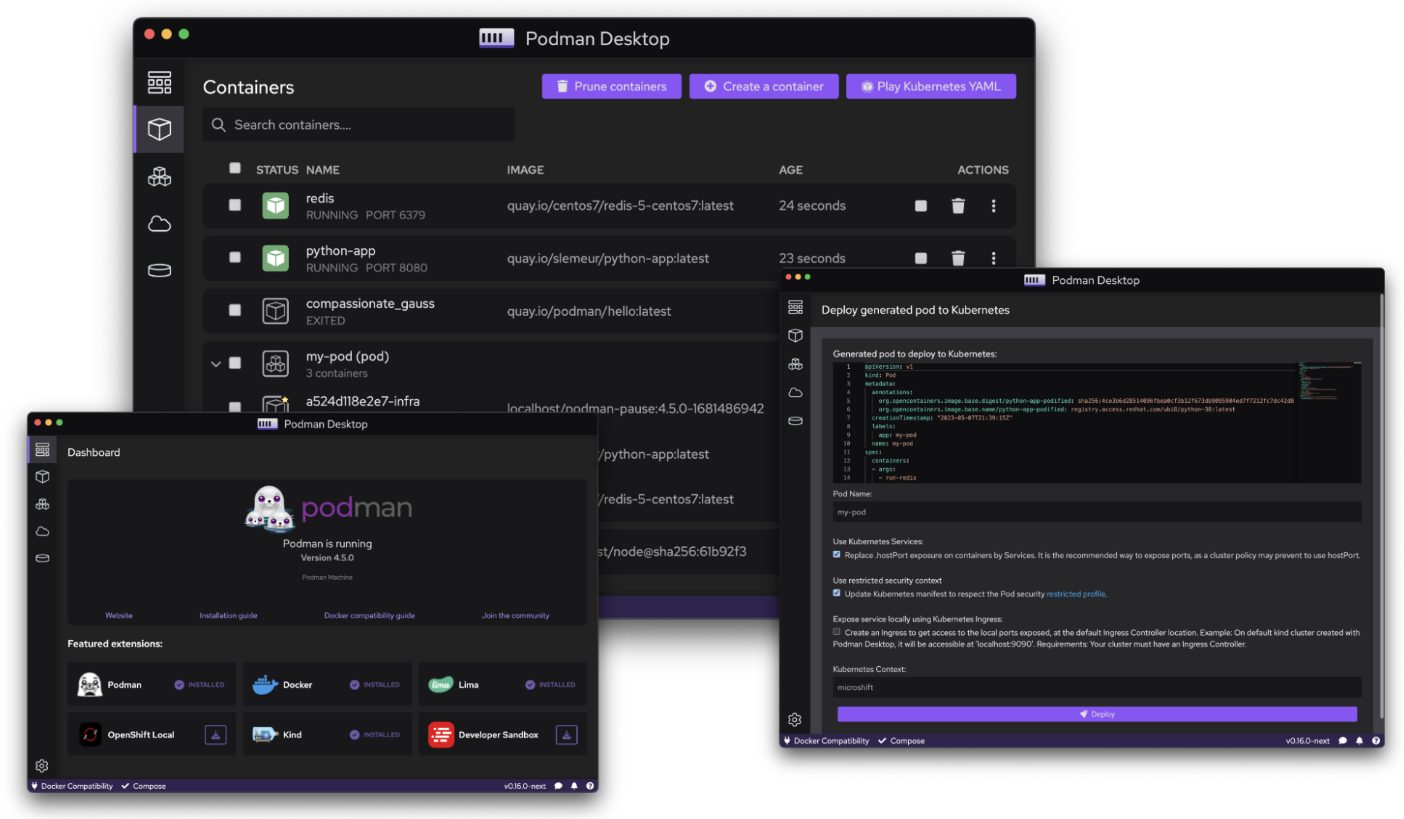This screenshot has width=1404, height=819.
Task: Enable Kubernetes Ingress creation checkbox
Action: [x=837, y=632]
